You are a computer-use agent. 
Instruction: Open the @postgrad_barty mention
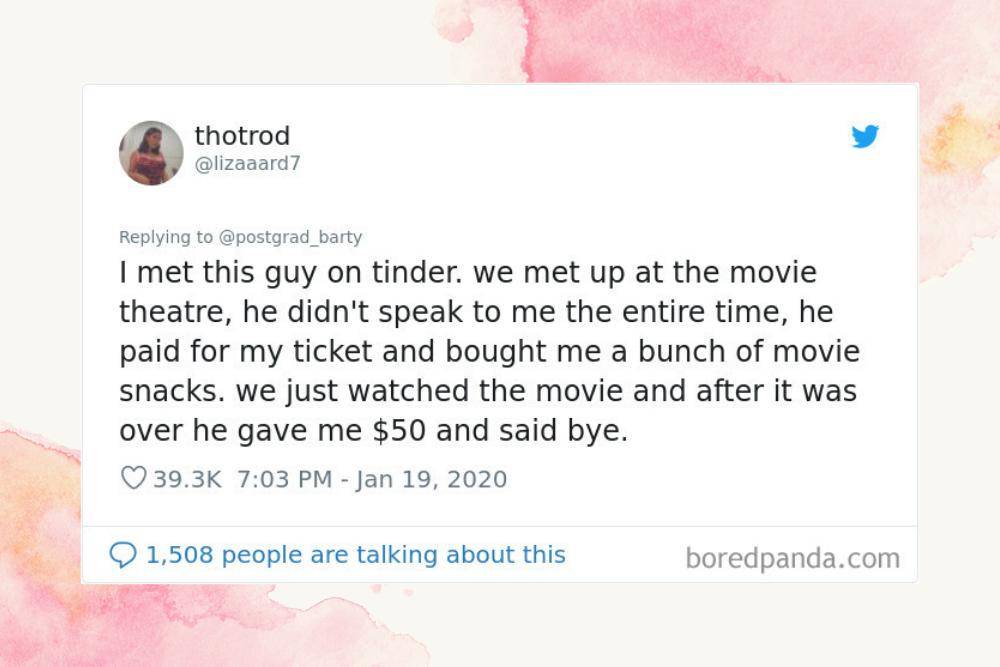(x=290, y=237)
